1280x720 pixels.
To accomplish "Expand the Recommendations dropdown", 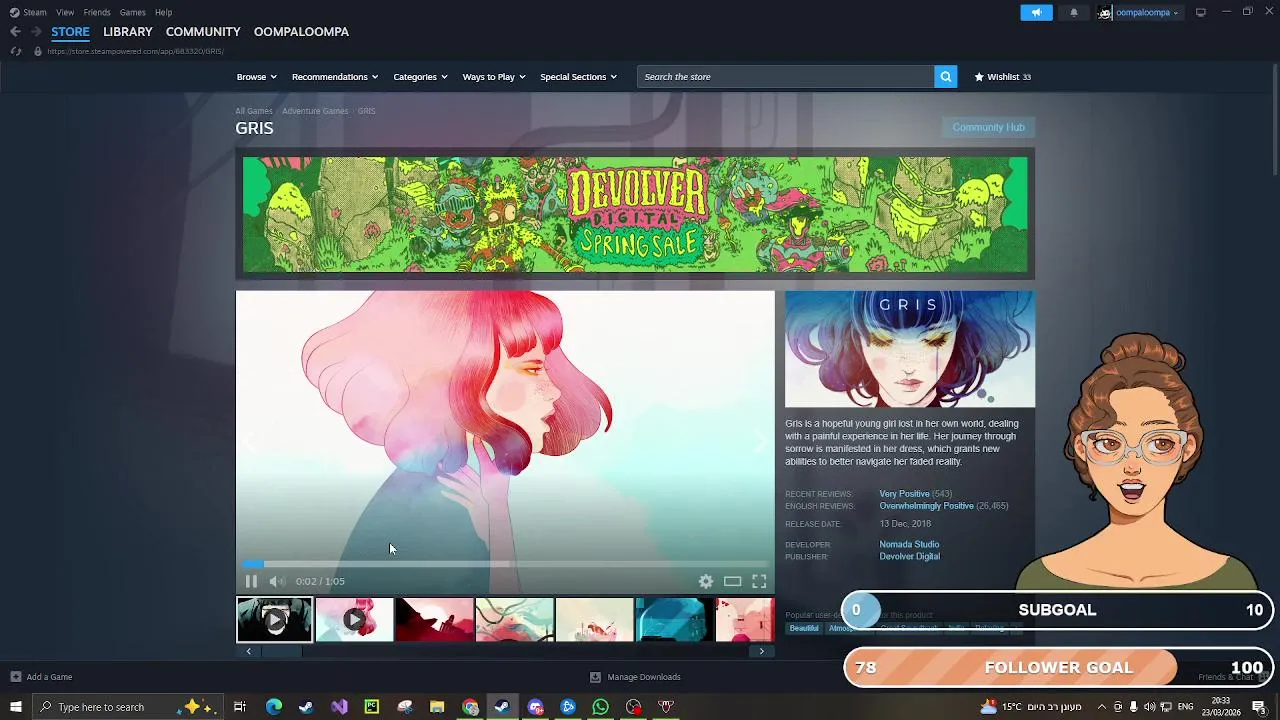I will pos(335,77).
